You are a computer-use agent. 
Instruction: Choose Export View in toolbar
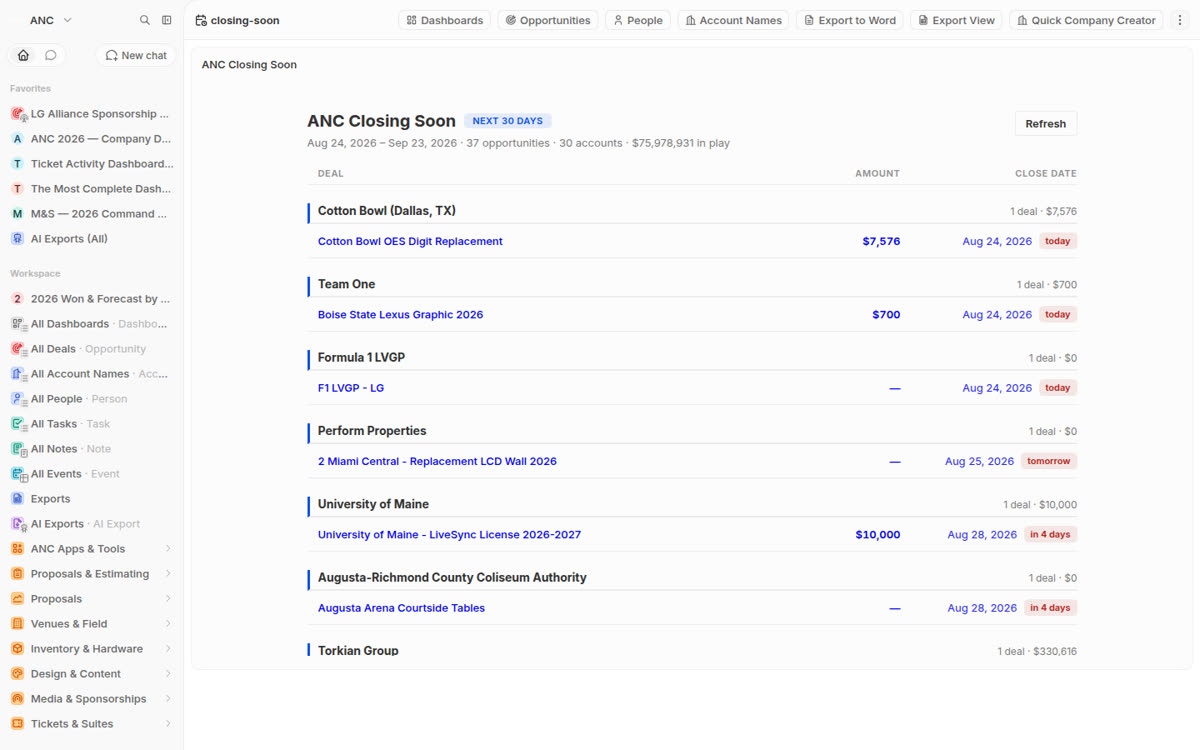click(x=956, y=20)
